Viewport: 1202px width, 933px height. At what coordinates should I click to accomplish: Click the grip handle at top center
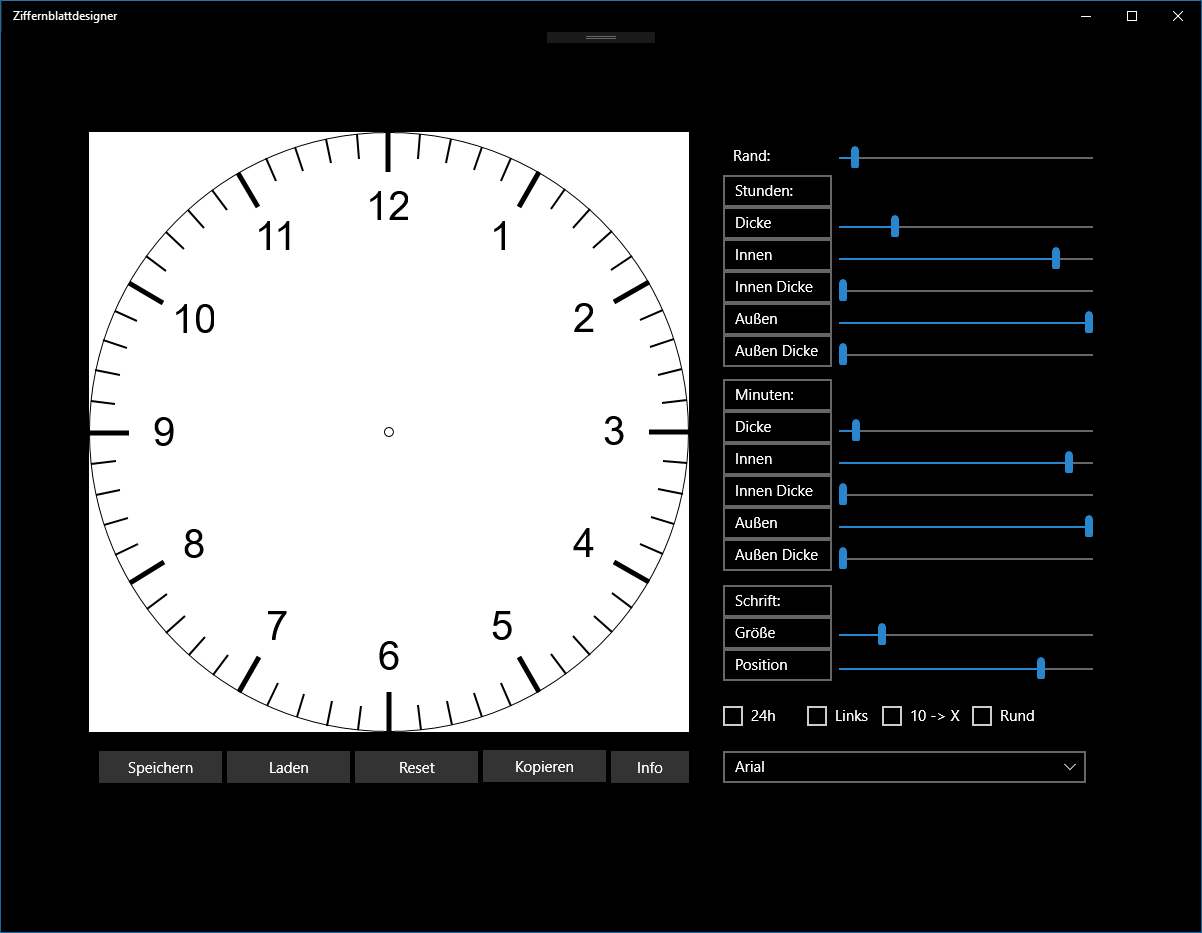point(601,37)
